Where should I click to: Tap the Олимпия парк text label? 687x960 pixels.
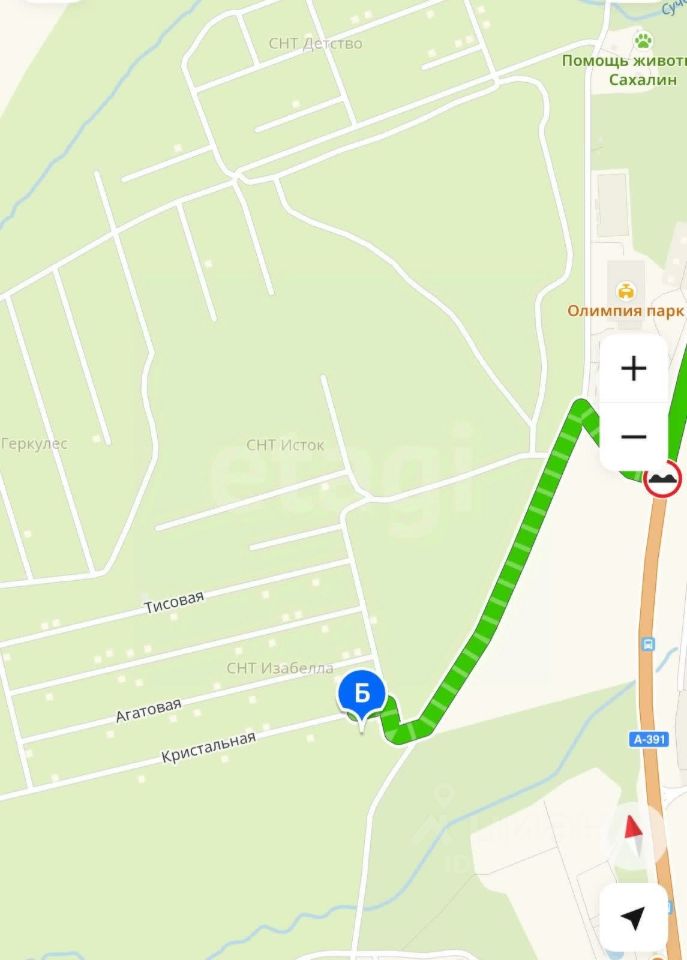[626, 311]
